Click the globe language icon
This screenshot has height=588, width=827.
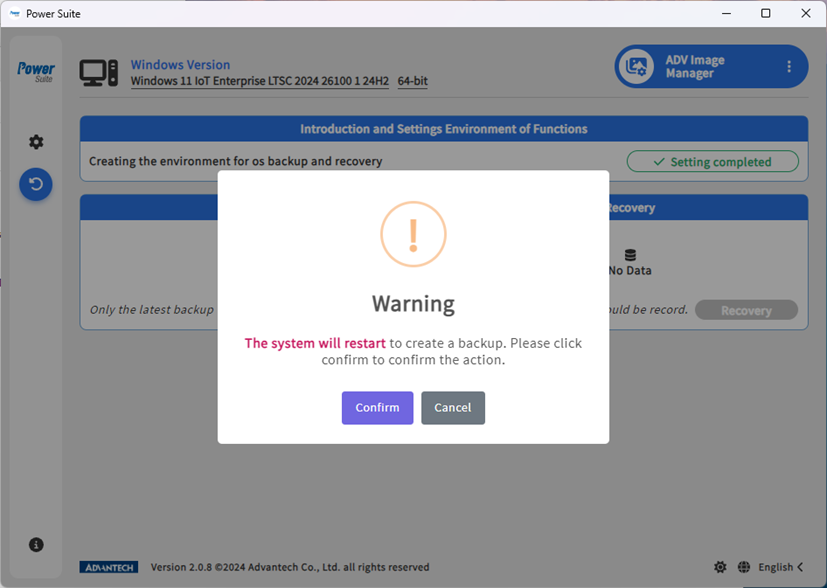coord(744,567)
